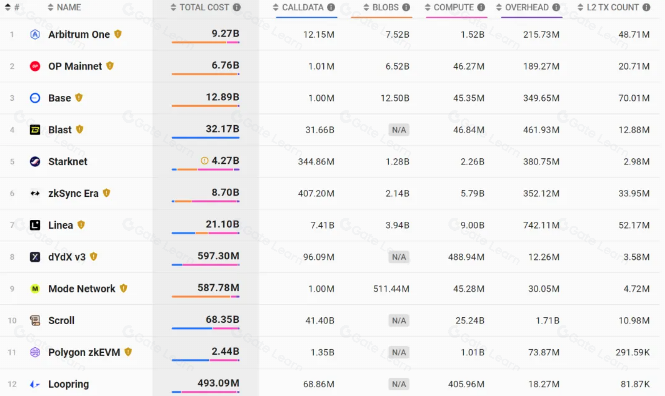Click the Polygon zkEVM purple logo
The width and height of the screenshot is (665, 396).
(35, 352)
